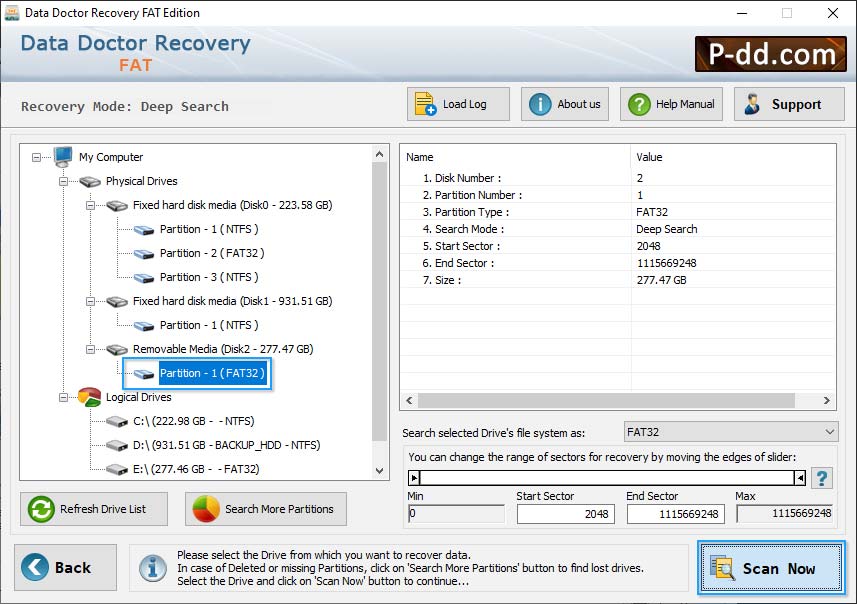Collapse the Disk1 931.51 GB node
The width and height of the screenshot is (857, 604).
[91, 301]
